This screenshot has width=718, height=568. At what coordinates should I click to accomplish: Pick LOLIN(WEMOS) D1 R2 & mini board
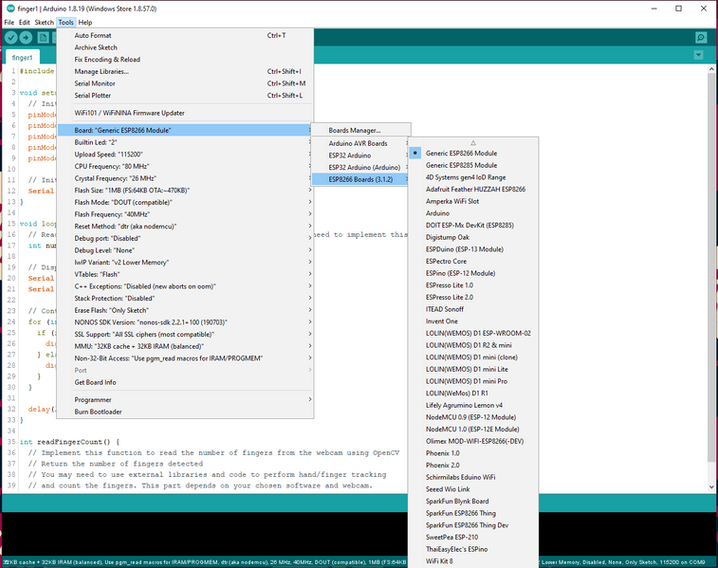click(x=473, y=345)
